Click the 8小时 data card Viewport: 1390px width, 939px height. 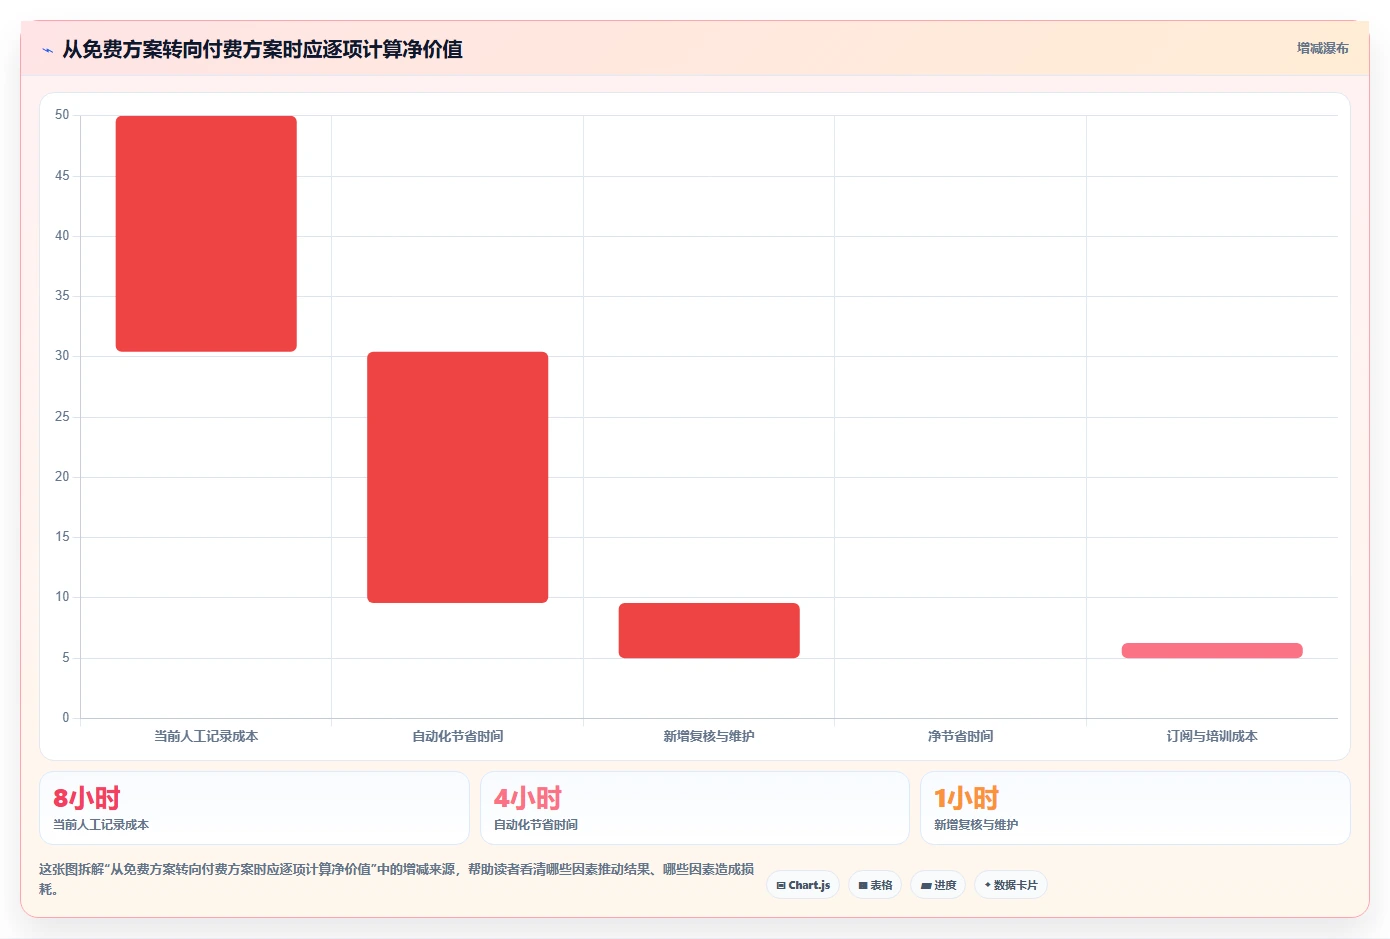254,808
